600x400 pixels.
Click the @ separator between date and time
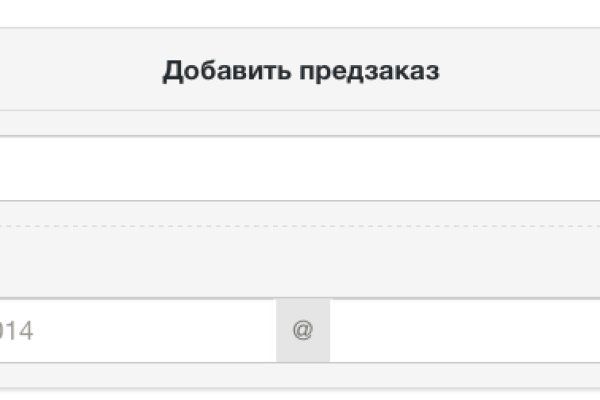(x=303, y=331)
